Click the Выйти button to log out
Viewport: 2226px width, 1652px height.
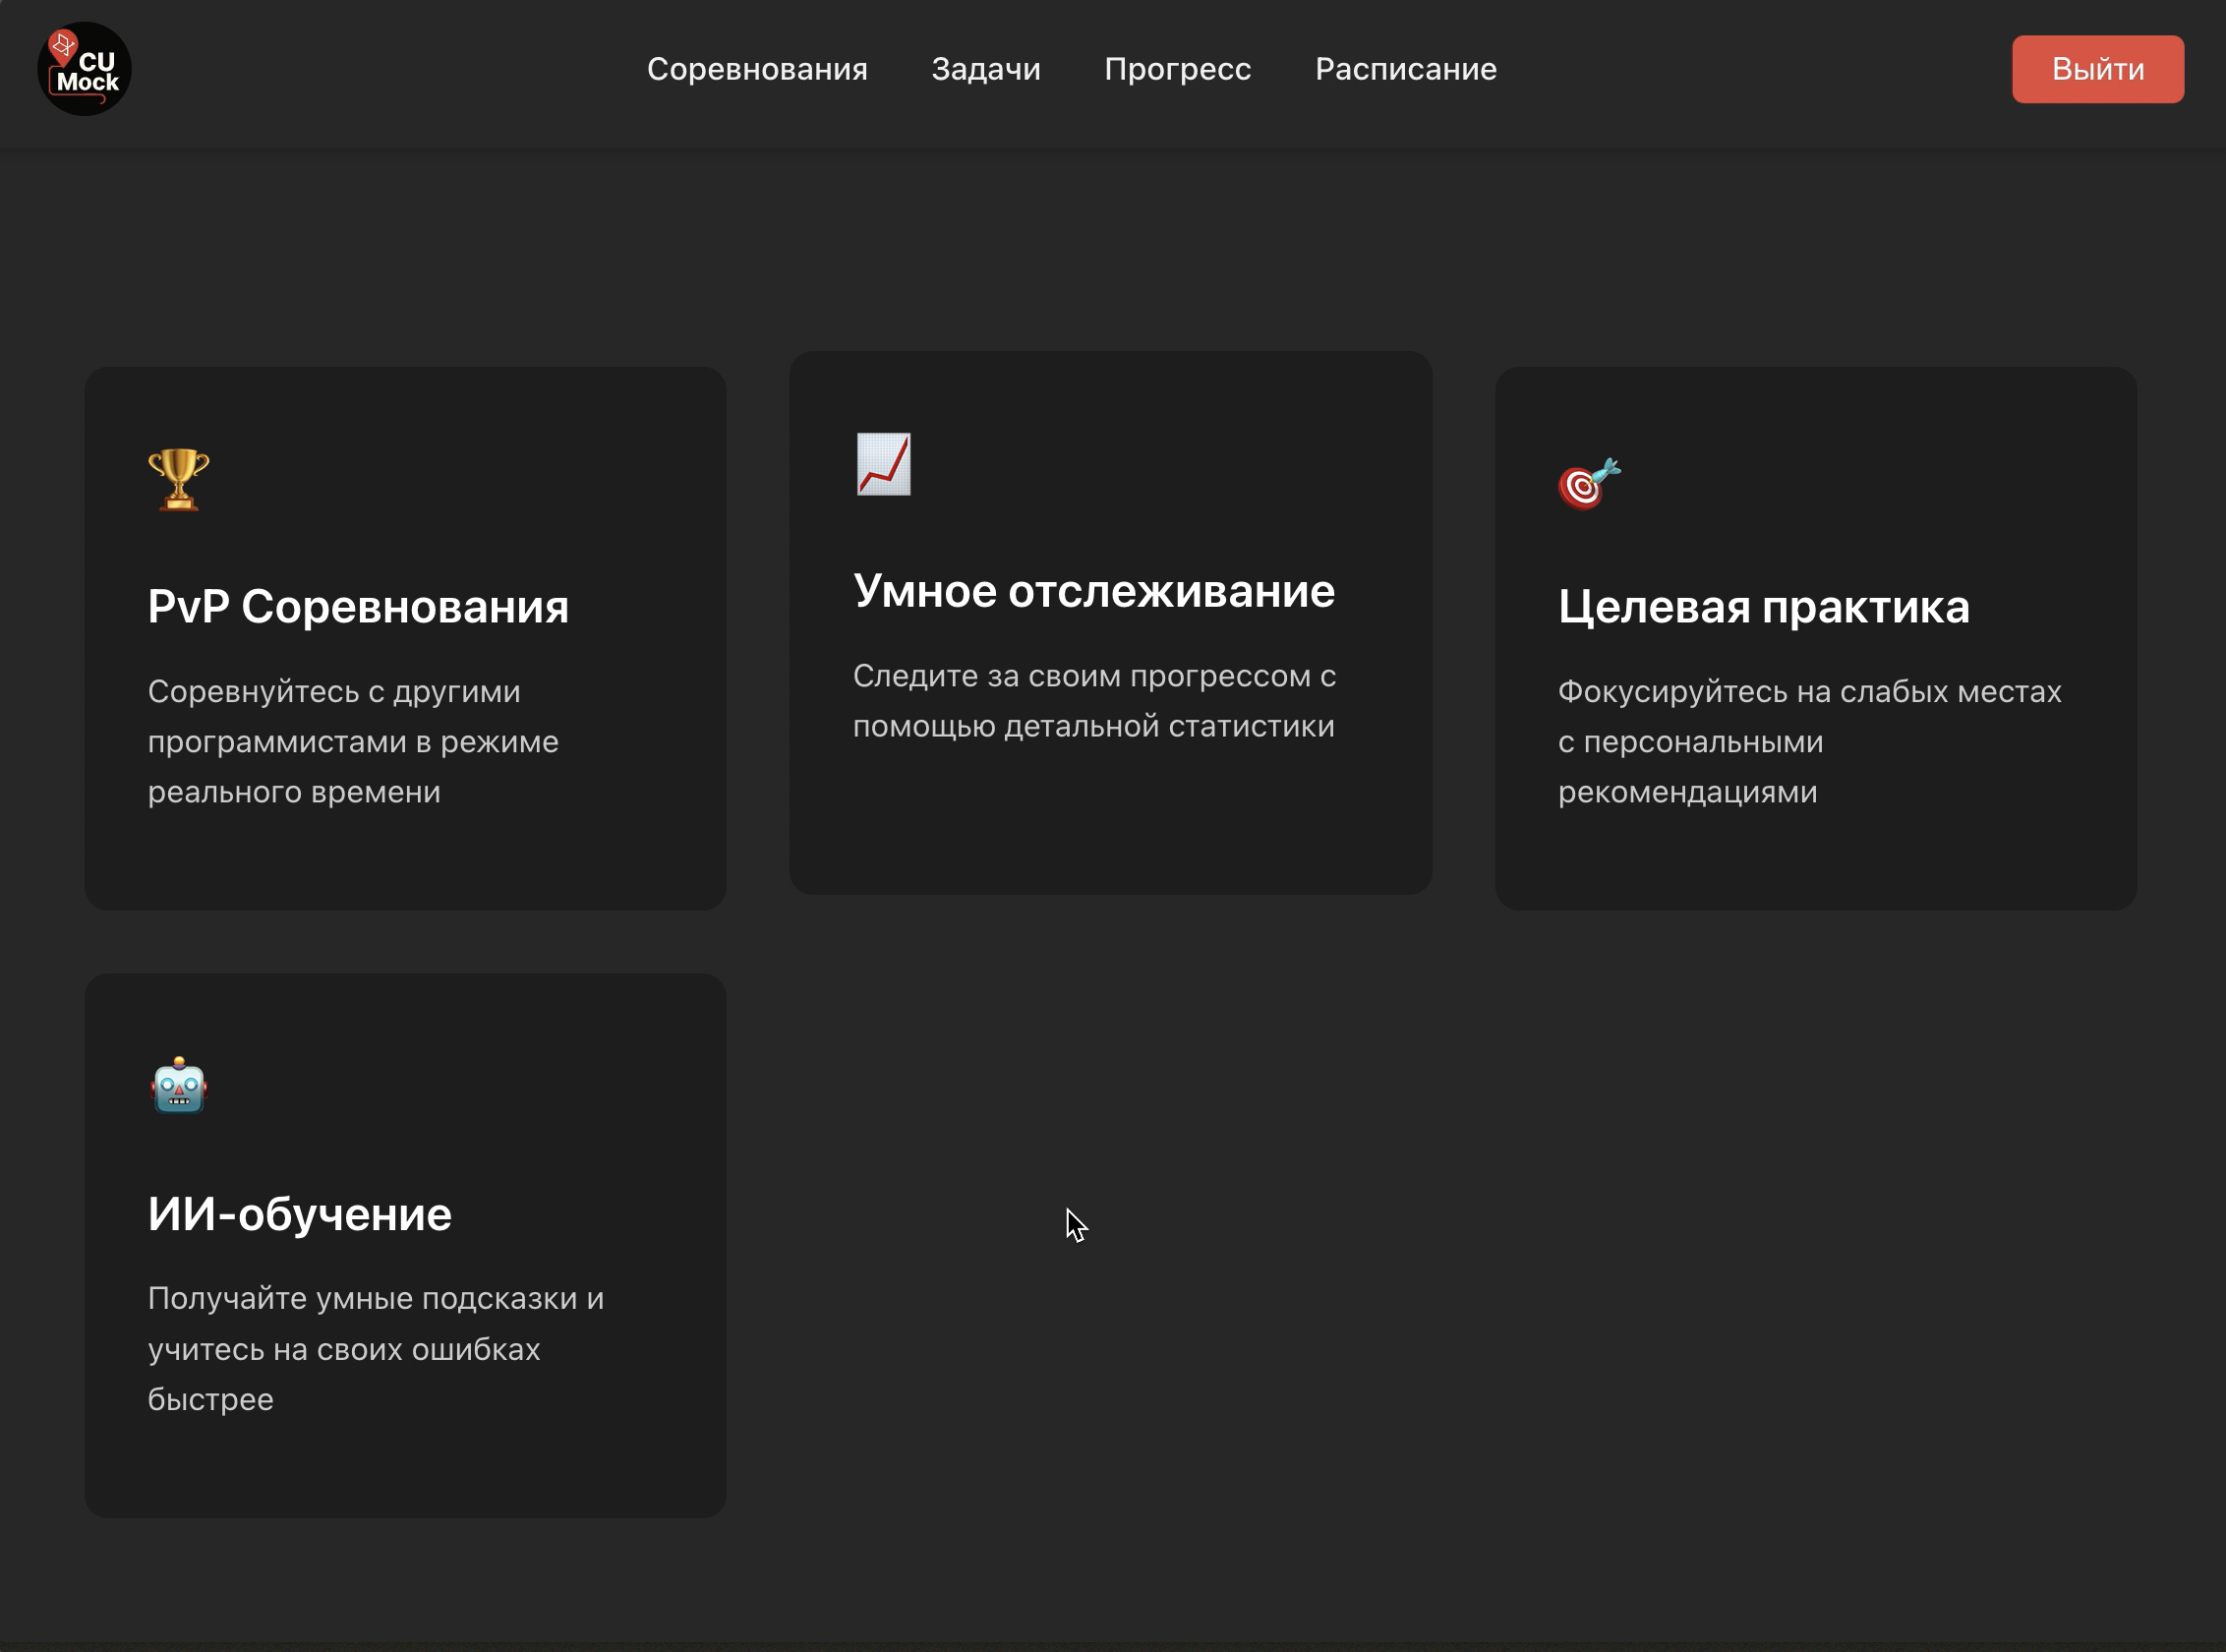2097,68
